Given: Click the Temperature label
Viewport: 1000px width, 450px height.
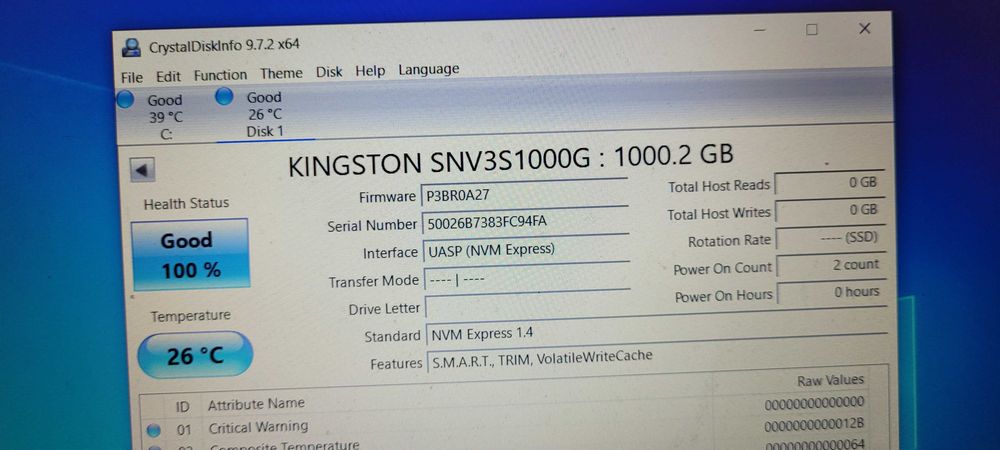Looking at the screenshot, I should coord(191,316).
